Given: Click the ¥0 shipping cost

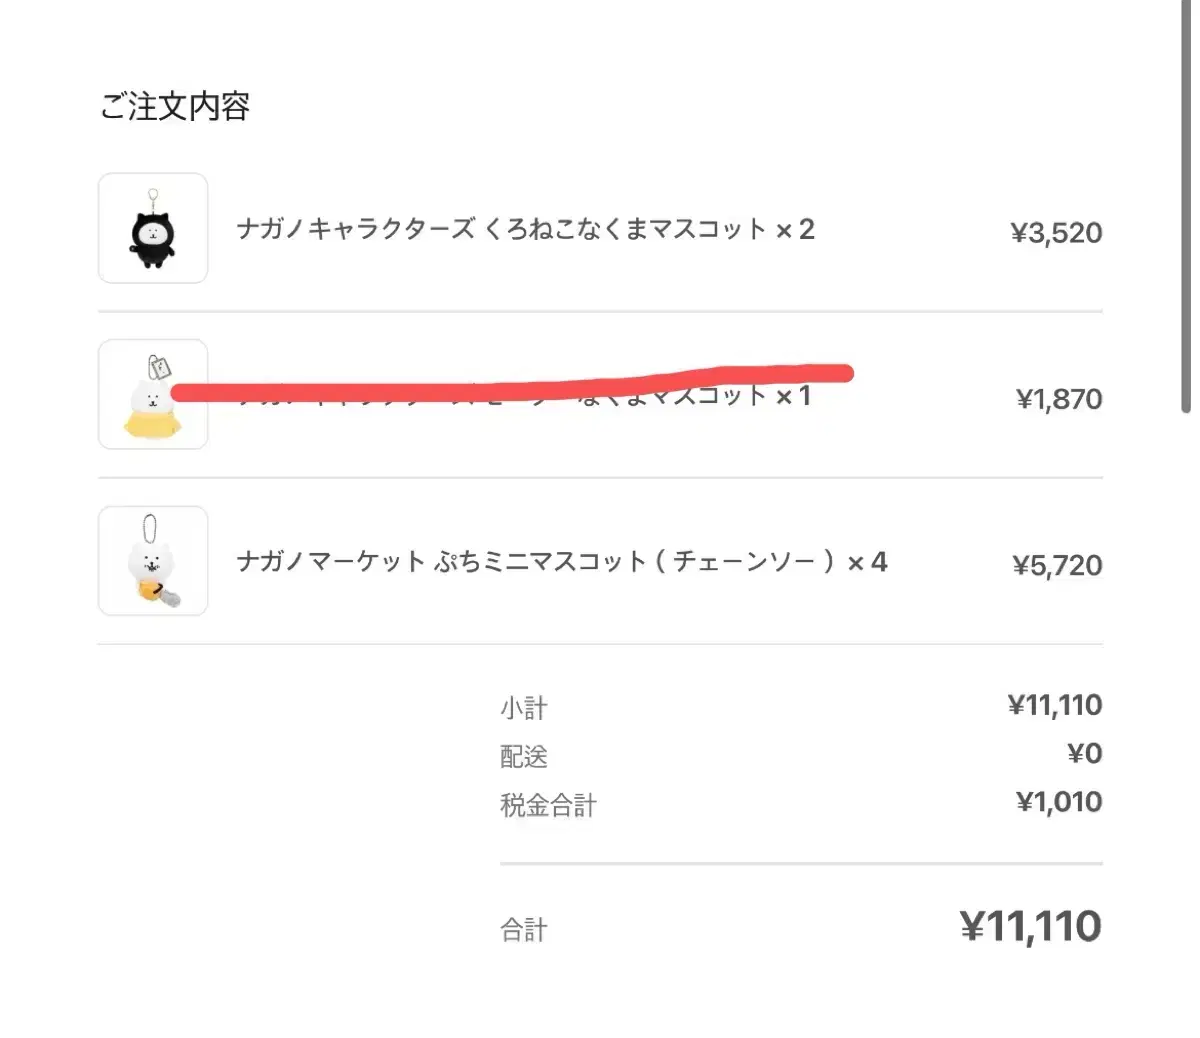Looking at the screenshot, I should pos(1084,753).
